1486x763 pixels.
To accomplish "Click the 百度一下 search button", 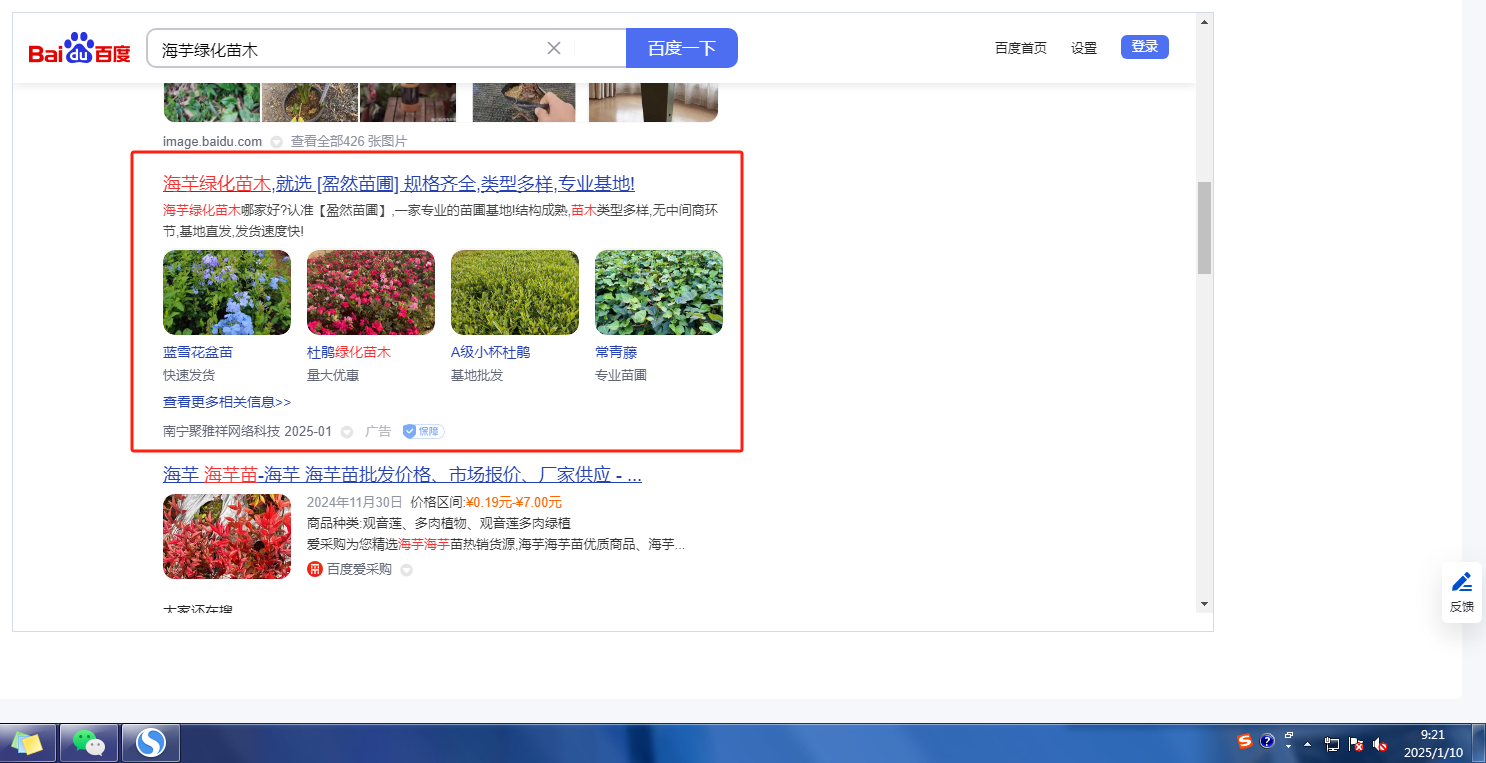I will click(682, 48).
